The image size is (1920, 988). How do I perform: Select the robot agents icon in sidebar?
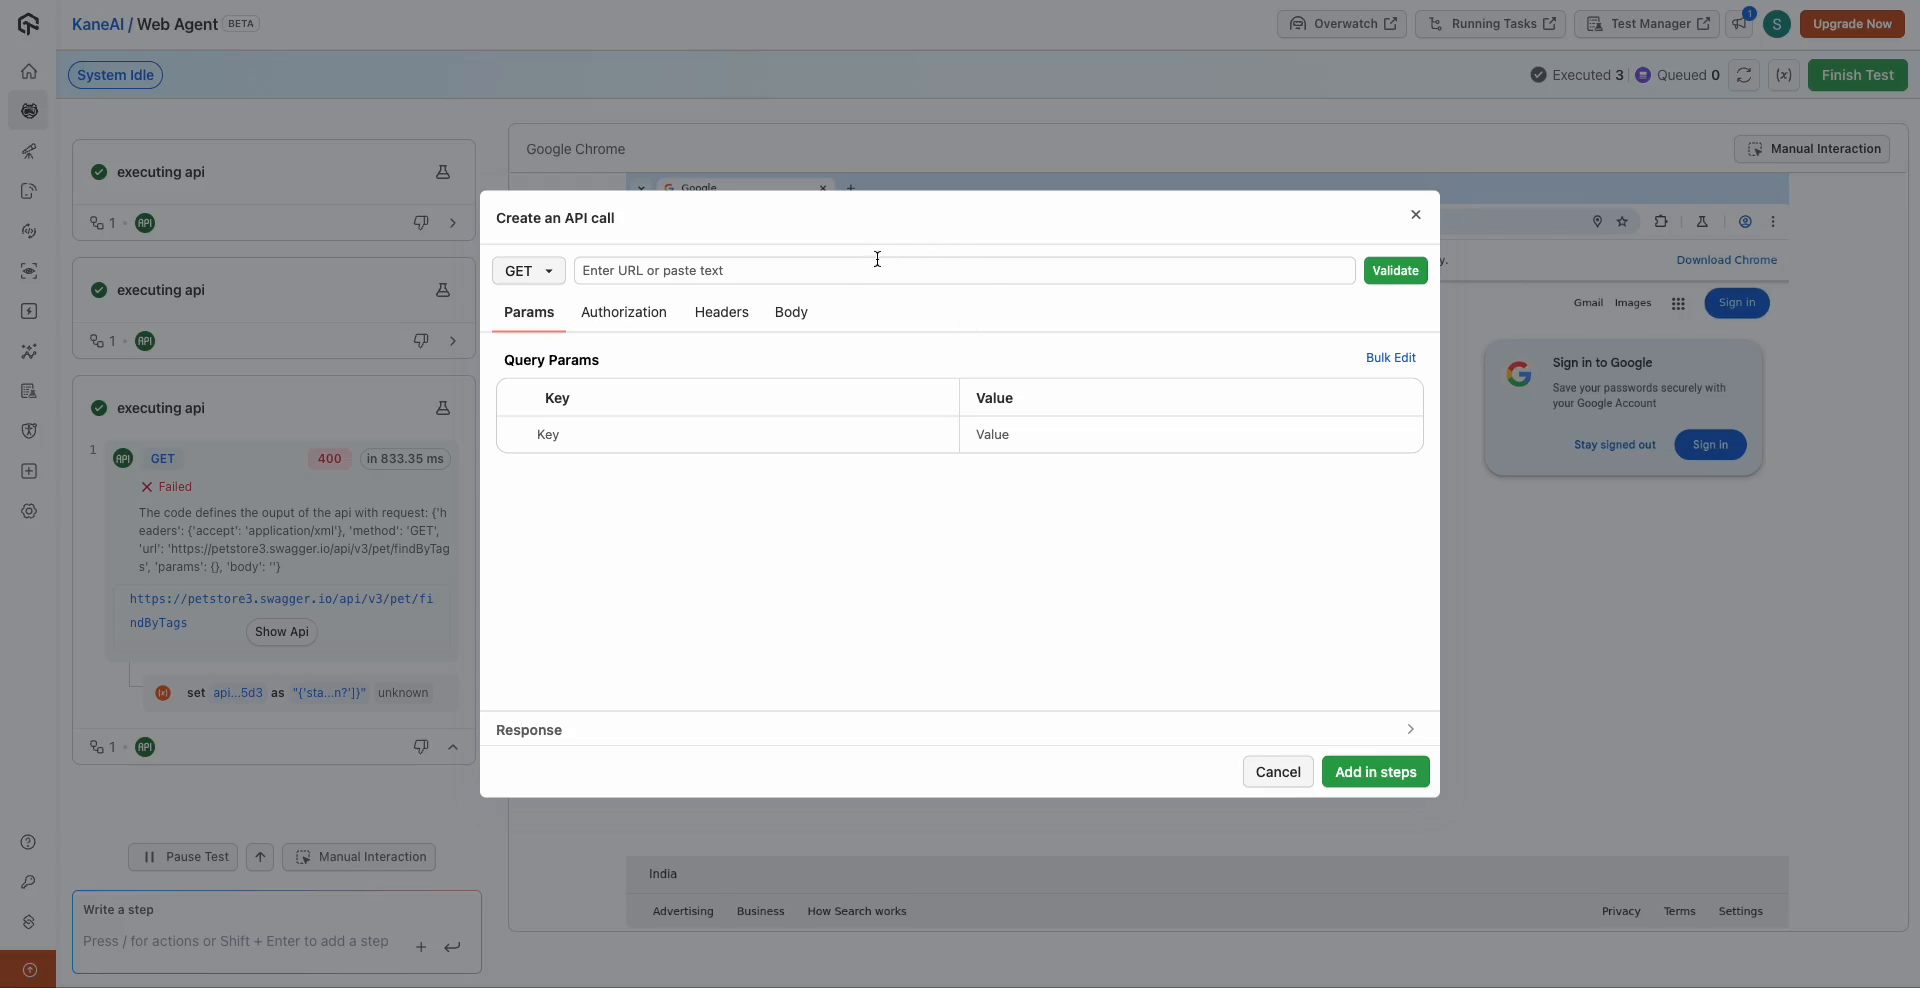point(29,111)
